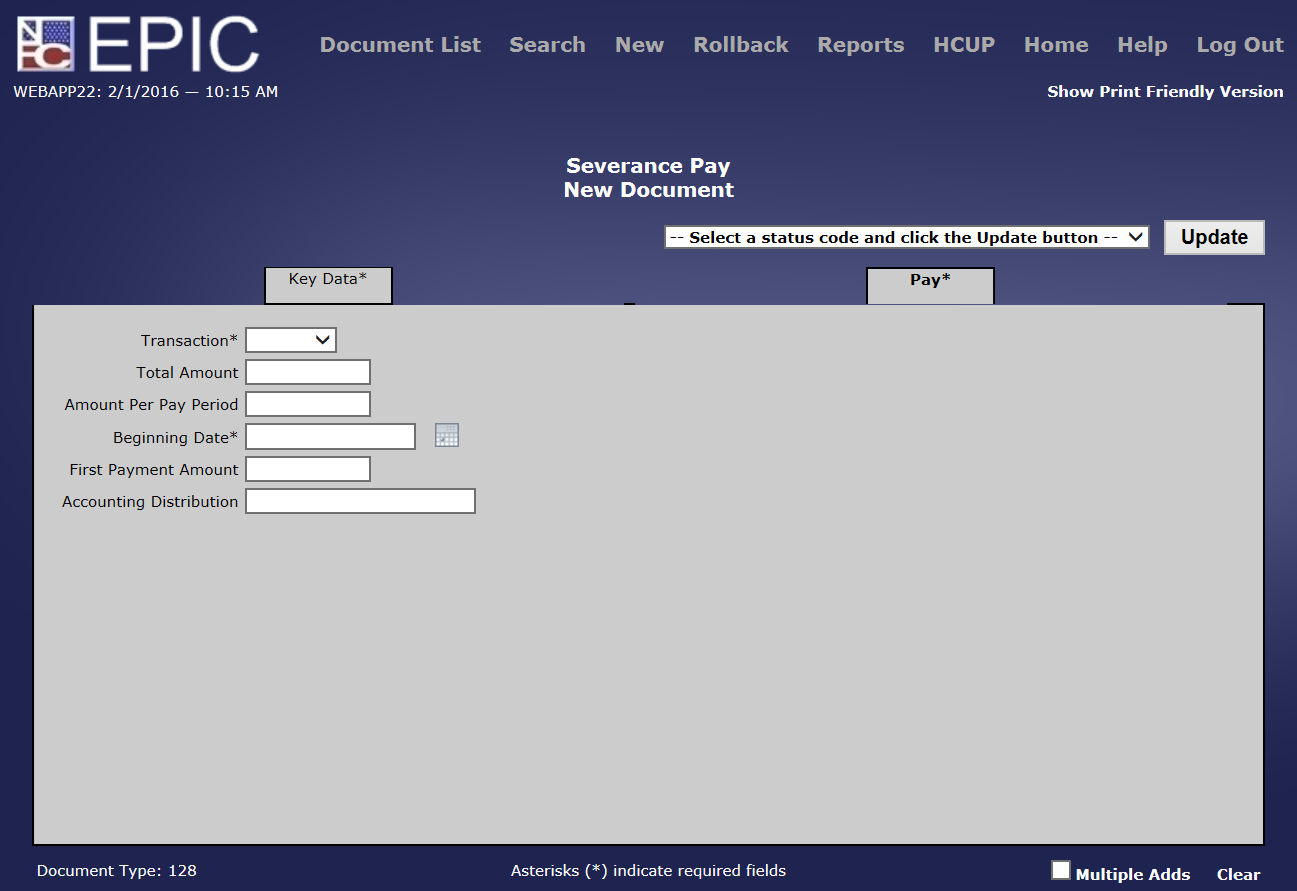Enable the Multiple Adds checkbox
Viewport: 1297px width, 891px height.
click(x=1061, y=870)
